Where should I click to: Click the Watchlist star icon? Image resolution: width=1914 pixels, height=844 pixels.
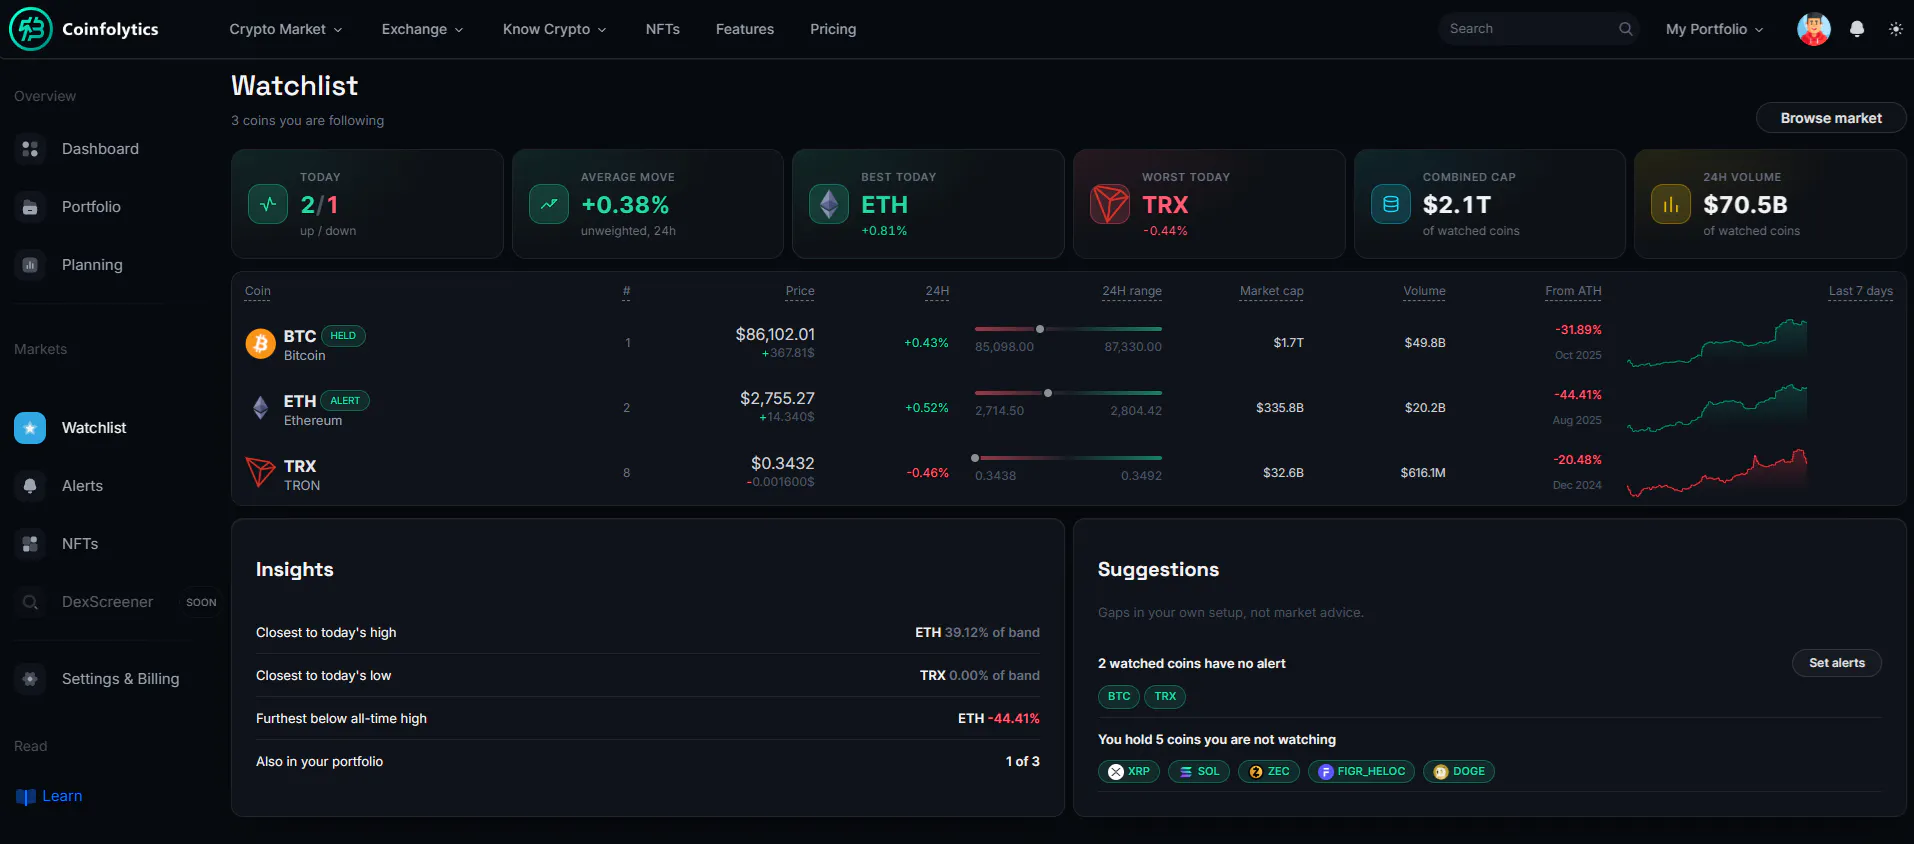pyautogui.click(x=30, y=428)
